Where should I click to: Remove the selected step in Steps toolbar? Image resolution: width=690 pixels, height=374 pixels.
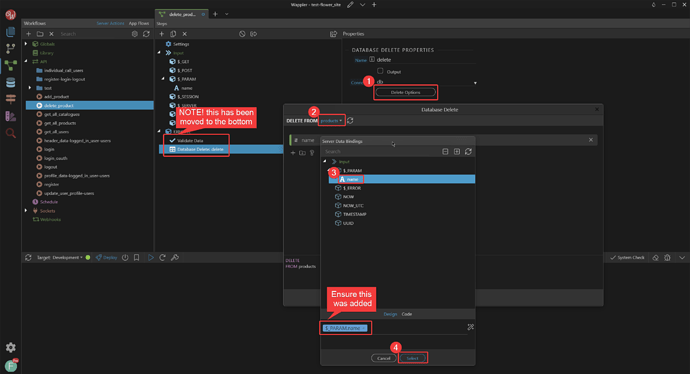tap(185, 34)
